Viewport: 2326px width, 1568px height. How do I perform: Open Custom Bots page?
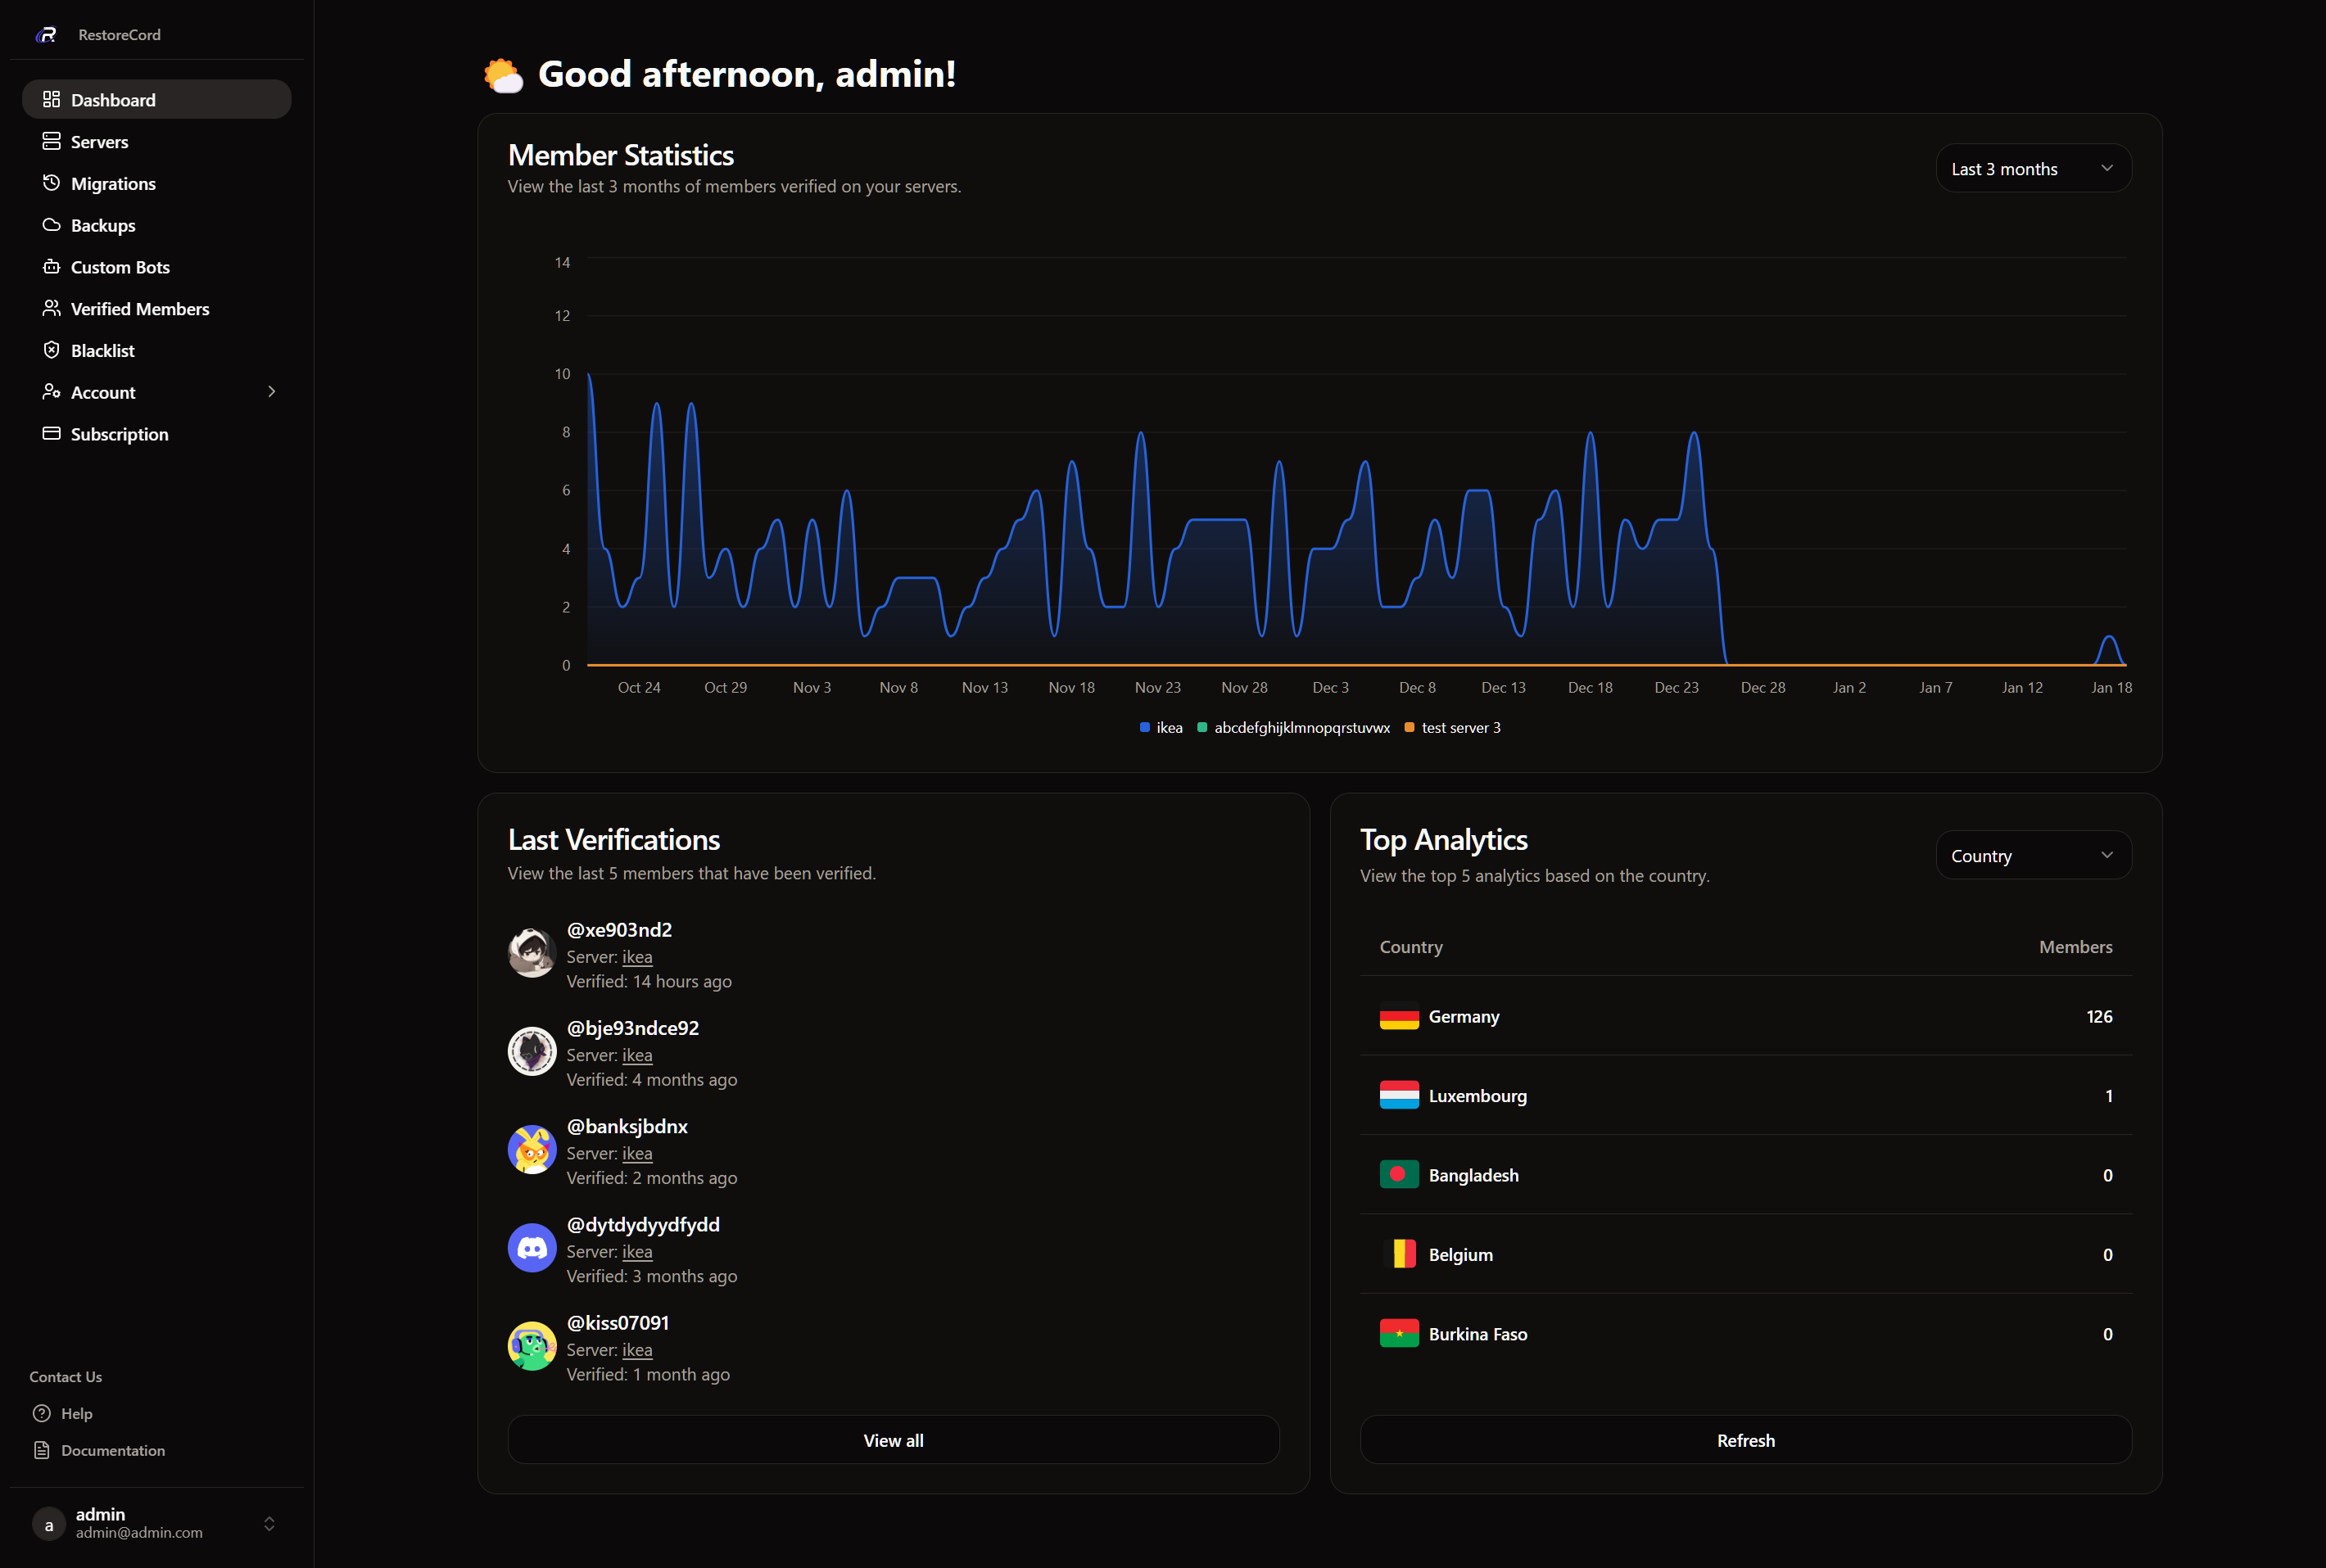click(x=157, y=267)
